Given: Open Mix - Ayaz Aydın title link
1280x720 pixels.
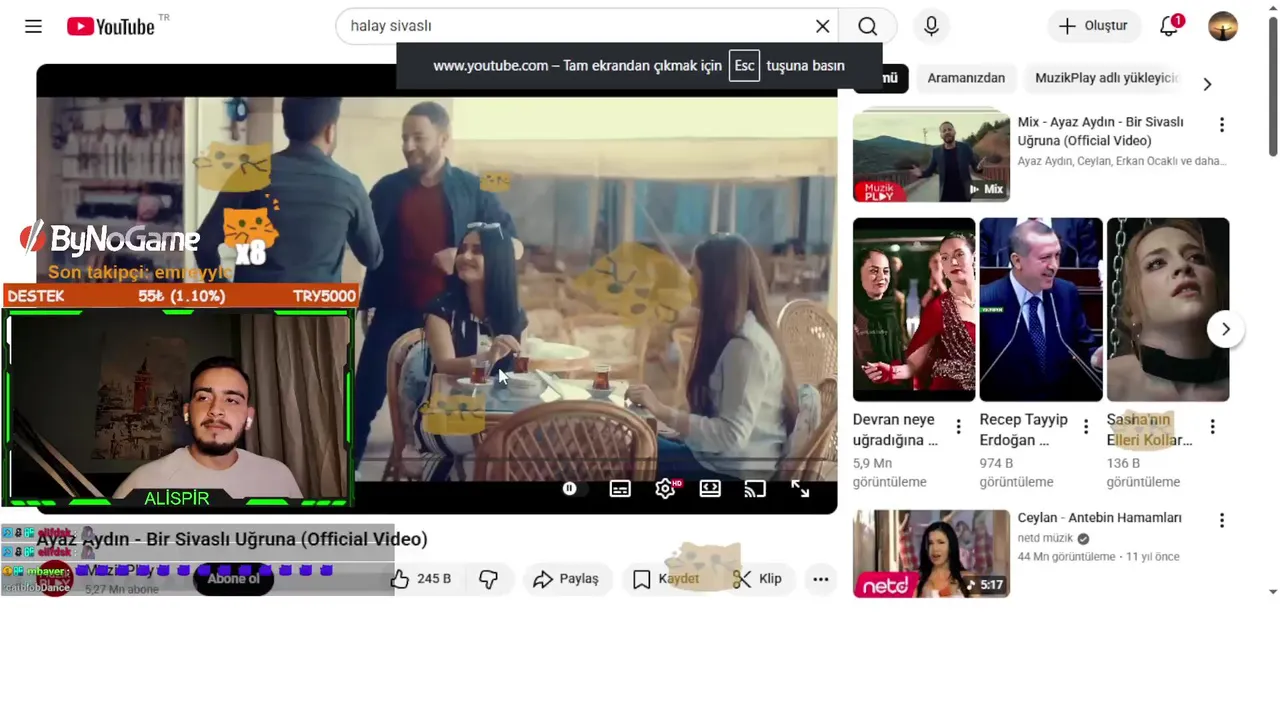Looking at the screenshot, I should tap(1100, 131).
